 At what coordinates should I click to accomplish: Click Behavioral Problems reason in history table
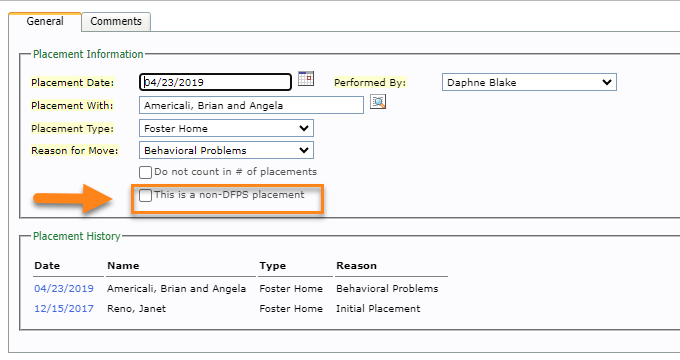pos(387,288)
